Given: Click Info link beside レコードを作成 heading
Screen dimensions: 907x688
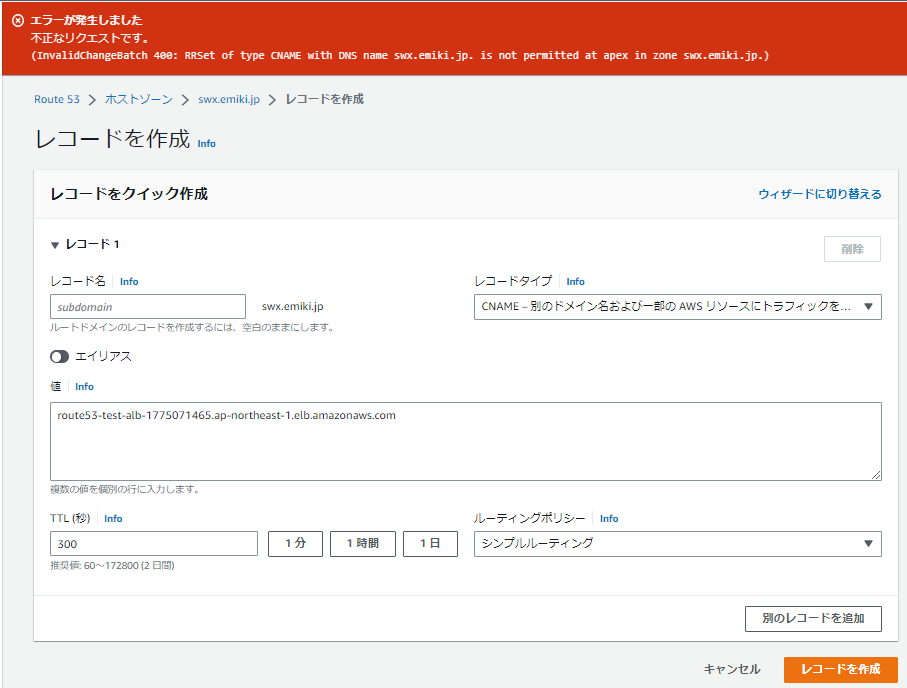Looking at the screenshot, I should pyautogui.click(x=207, y=144).
